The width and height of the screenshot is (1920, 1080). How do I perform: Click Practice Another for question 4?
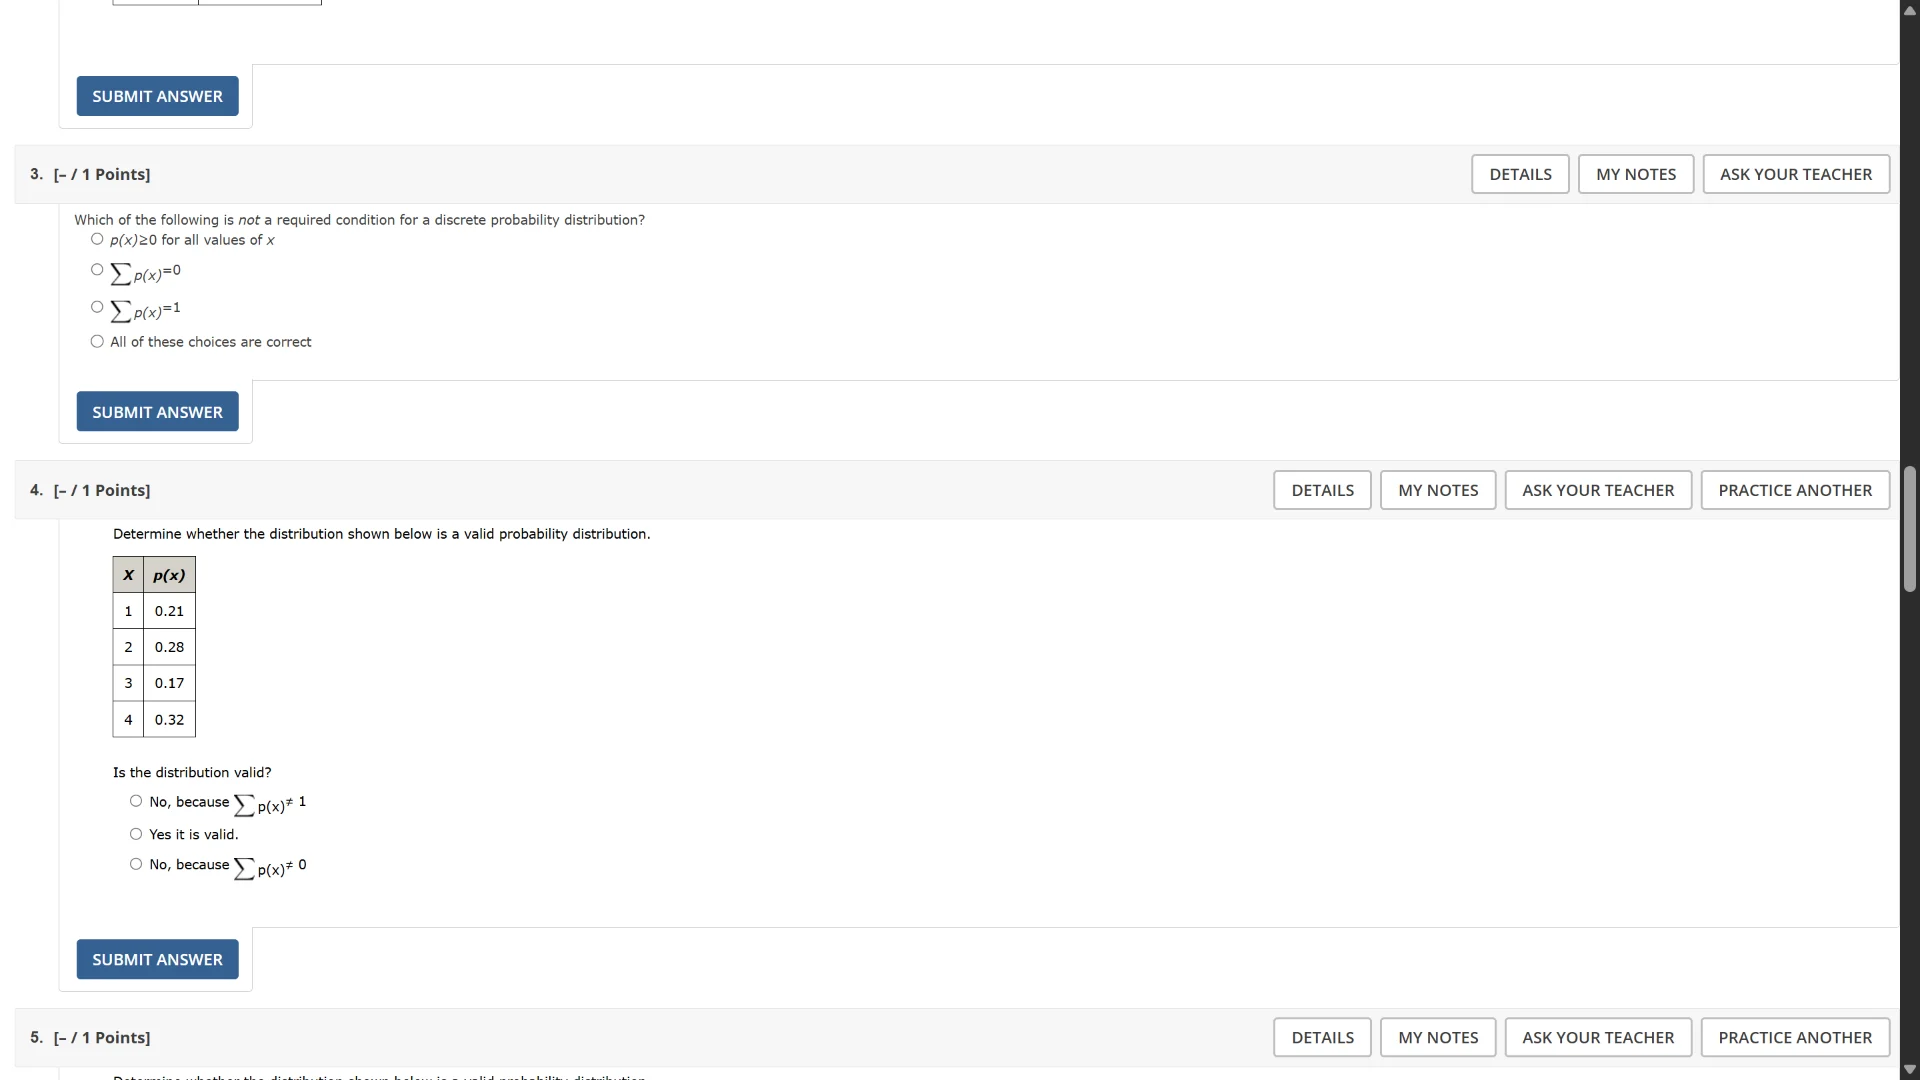[x=1794, y=490]
